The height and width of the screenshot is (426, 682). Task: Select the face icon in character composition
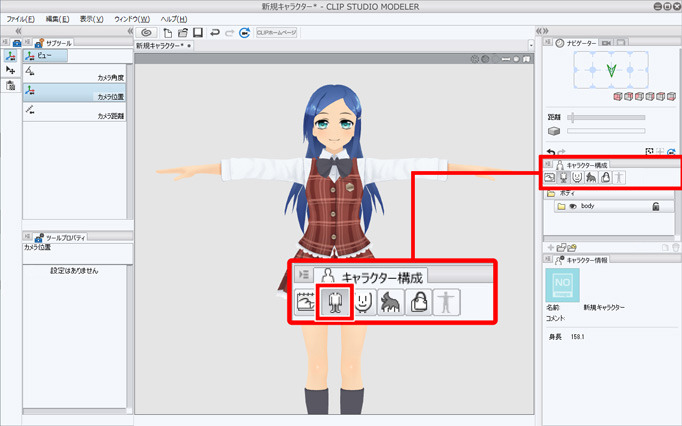578,178
